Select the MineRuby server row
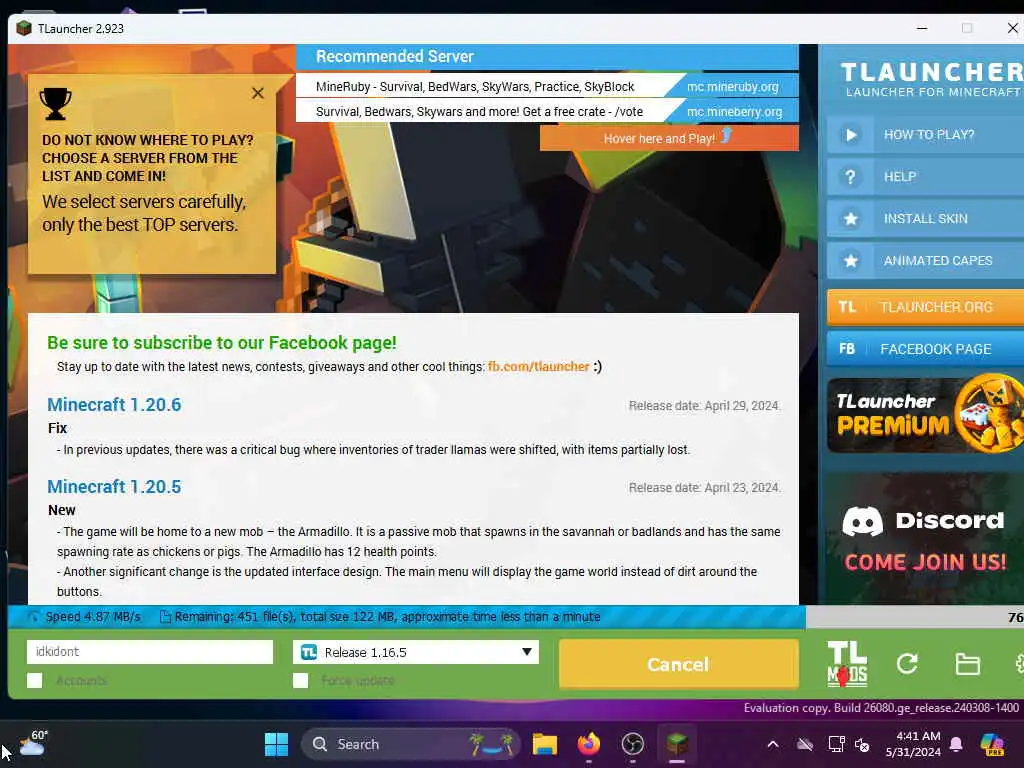The height and width of the screenshot is (768, 1024). click(547, 87)
